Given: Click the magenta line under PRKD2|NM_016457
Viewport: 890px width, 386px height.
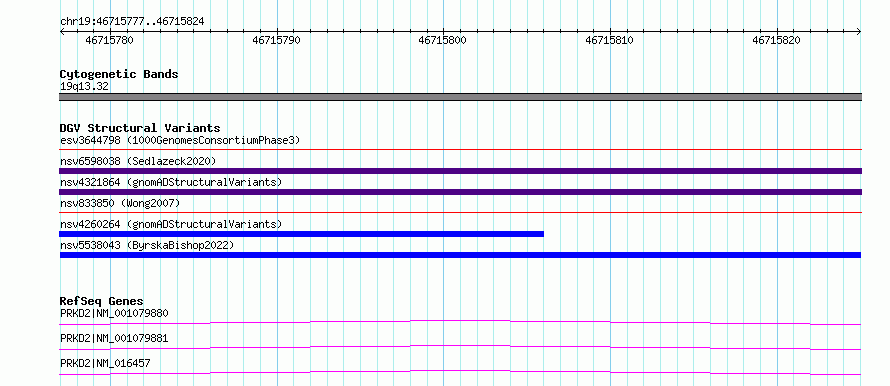Looking at the screenshot, I should [460, 372].
